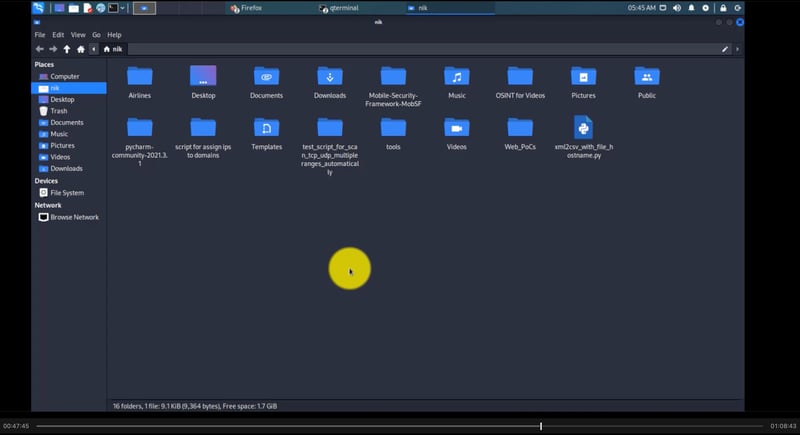Screen dimensions: 800x435
Task: Click Browse Network in sidebar
Action: tap(69, 217)
